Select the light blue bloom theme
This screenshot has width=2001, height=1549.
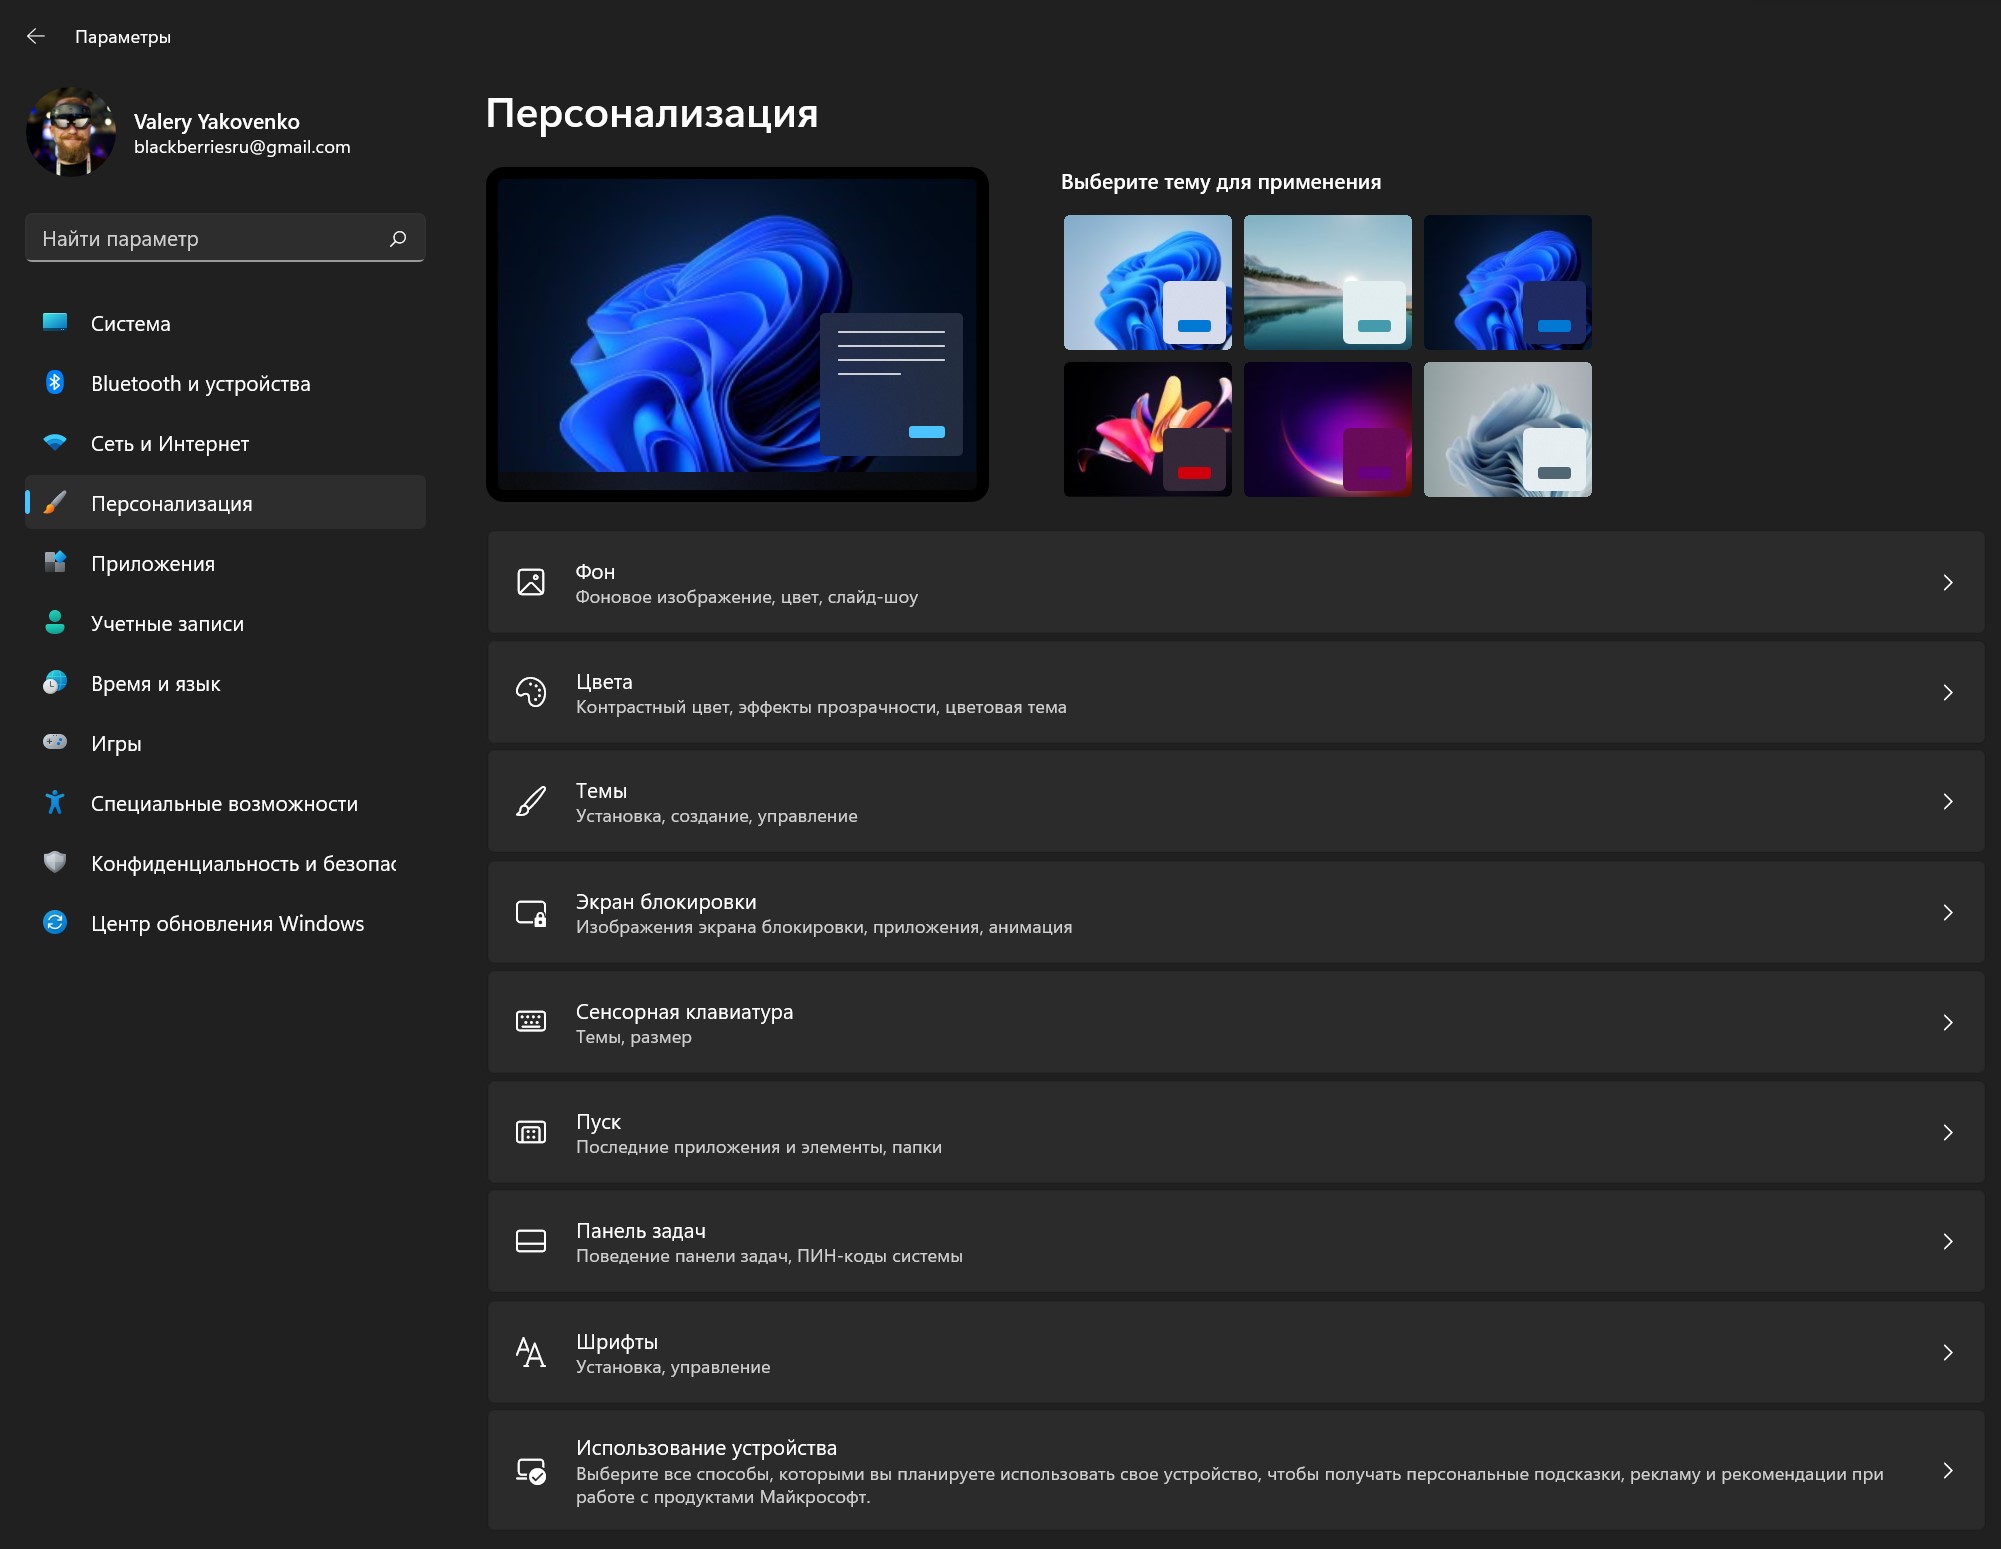coord(1148,282)
